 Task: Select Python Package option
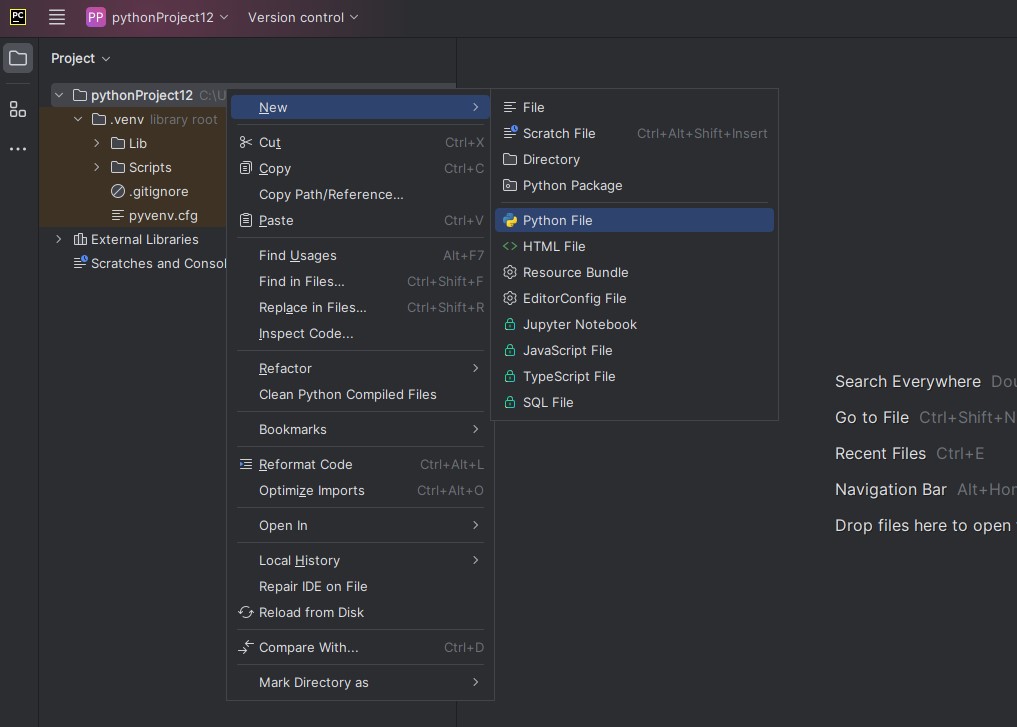click(634, 185)
